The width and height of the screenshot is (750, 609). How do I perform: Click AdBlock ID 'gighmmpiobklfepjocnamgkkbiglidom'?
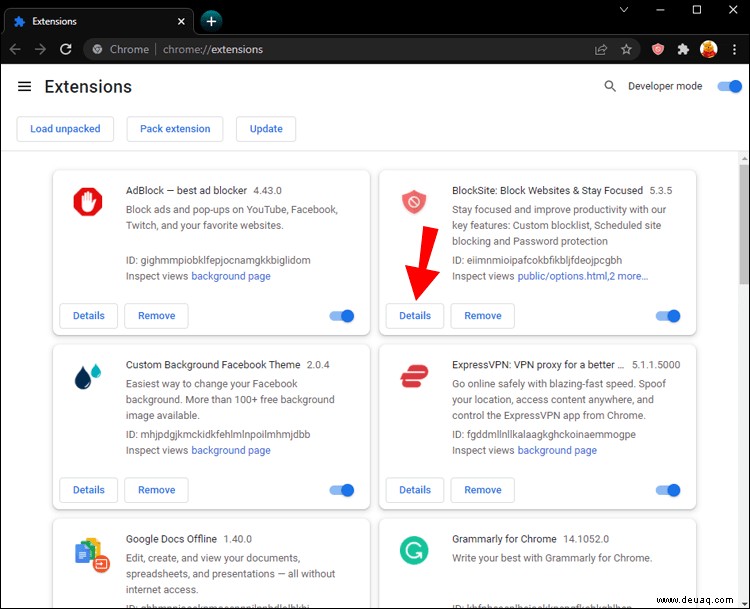click(225, 260)
